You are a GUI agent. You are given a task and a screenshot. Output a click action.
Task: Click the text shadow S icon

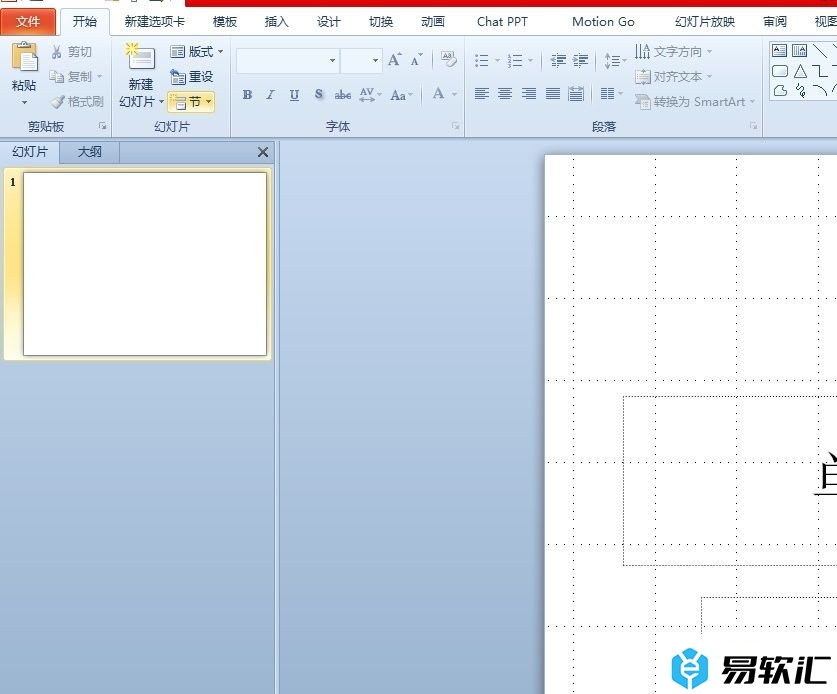click(319, 95)
